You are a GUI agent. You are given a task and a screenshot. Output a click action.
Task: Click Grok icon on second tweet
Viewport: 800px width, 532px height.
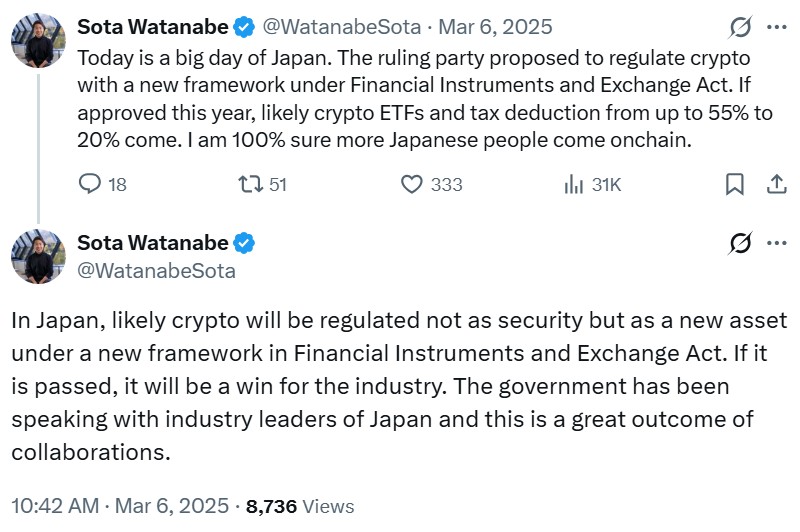click(741, 243)
